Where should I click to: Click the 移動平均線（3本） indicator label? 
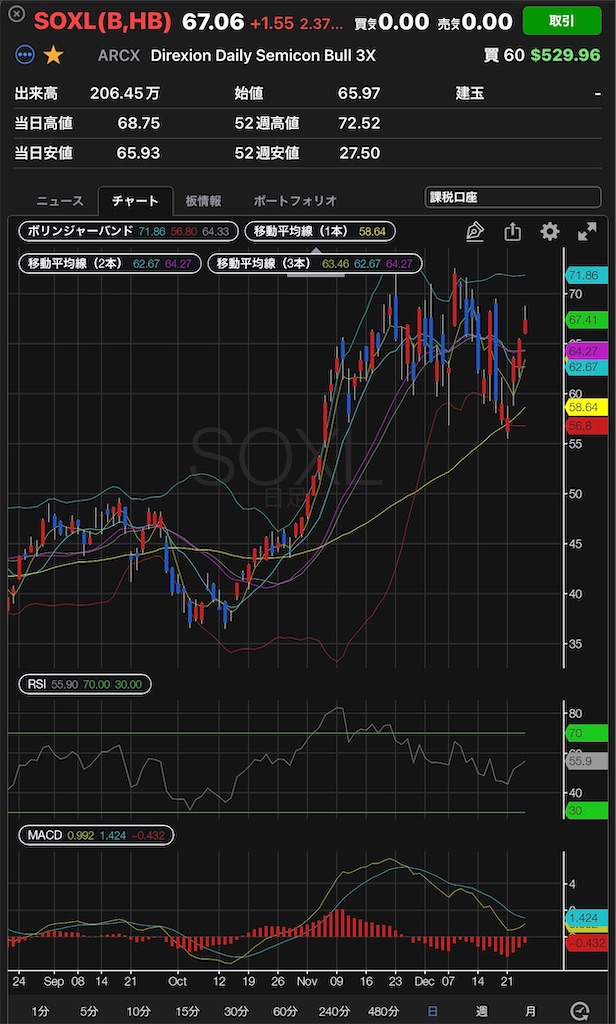[315, 264]
